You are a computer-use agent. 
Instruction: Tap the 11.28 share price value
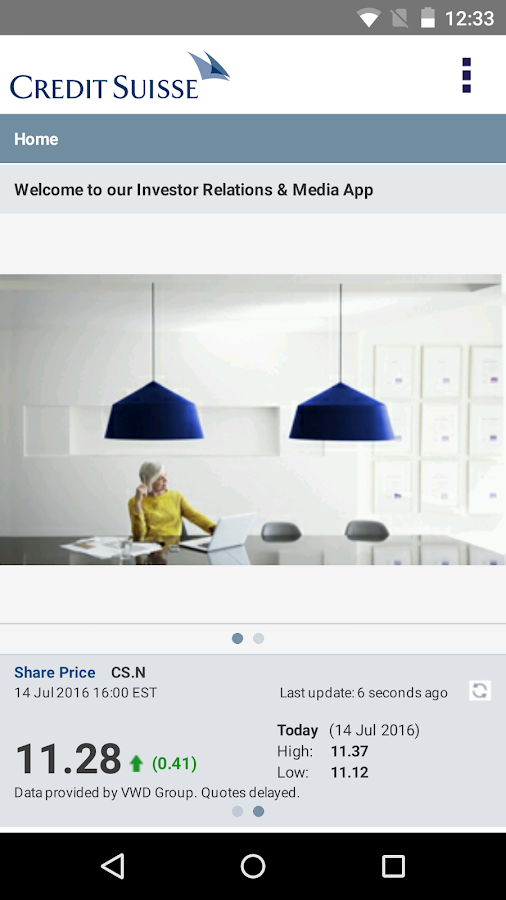tap(68, 759)
